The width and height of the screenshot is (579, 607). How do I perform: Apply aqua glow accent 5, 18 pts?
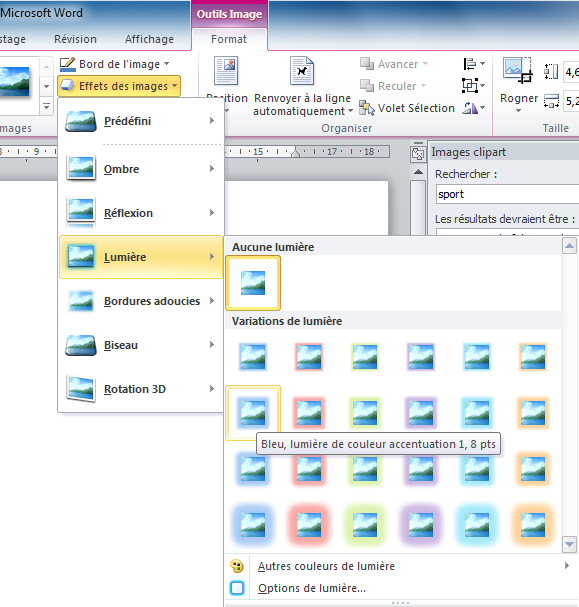click(x=477, y=525)
